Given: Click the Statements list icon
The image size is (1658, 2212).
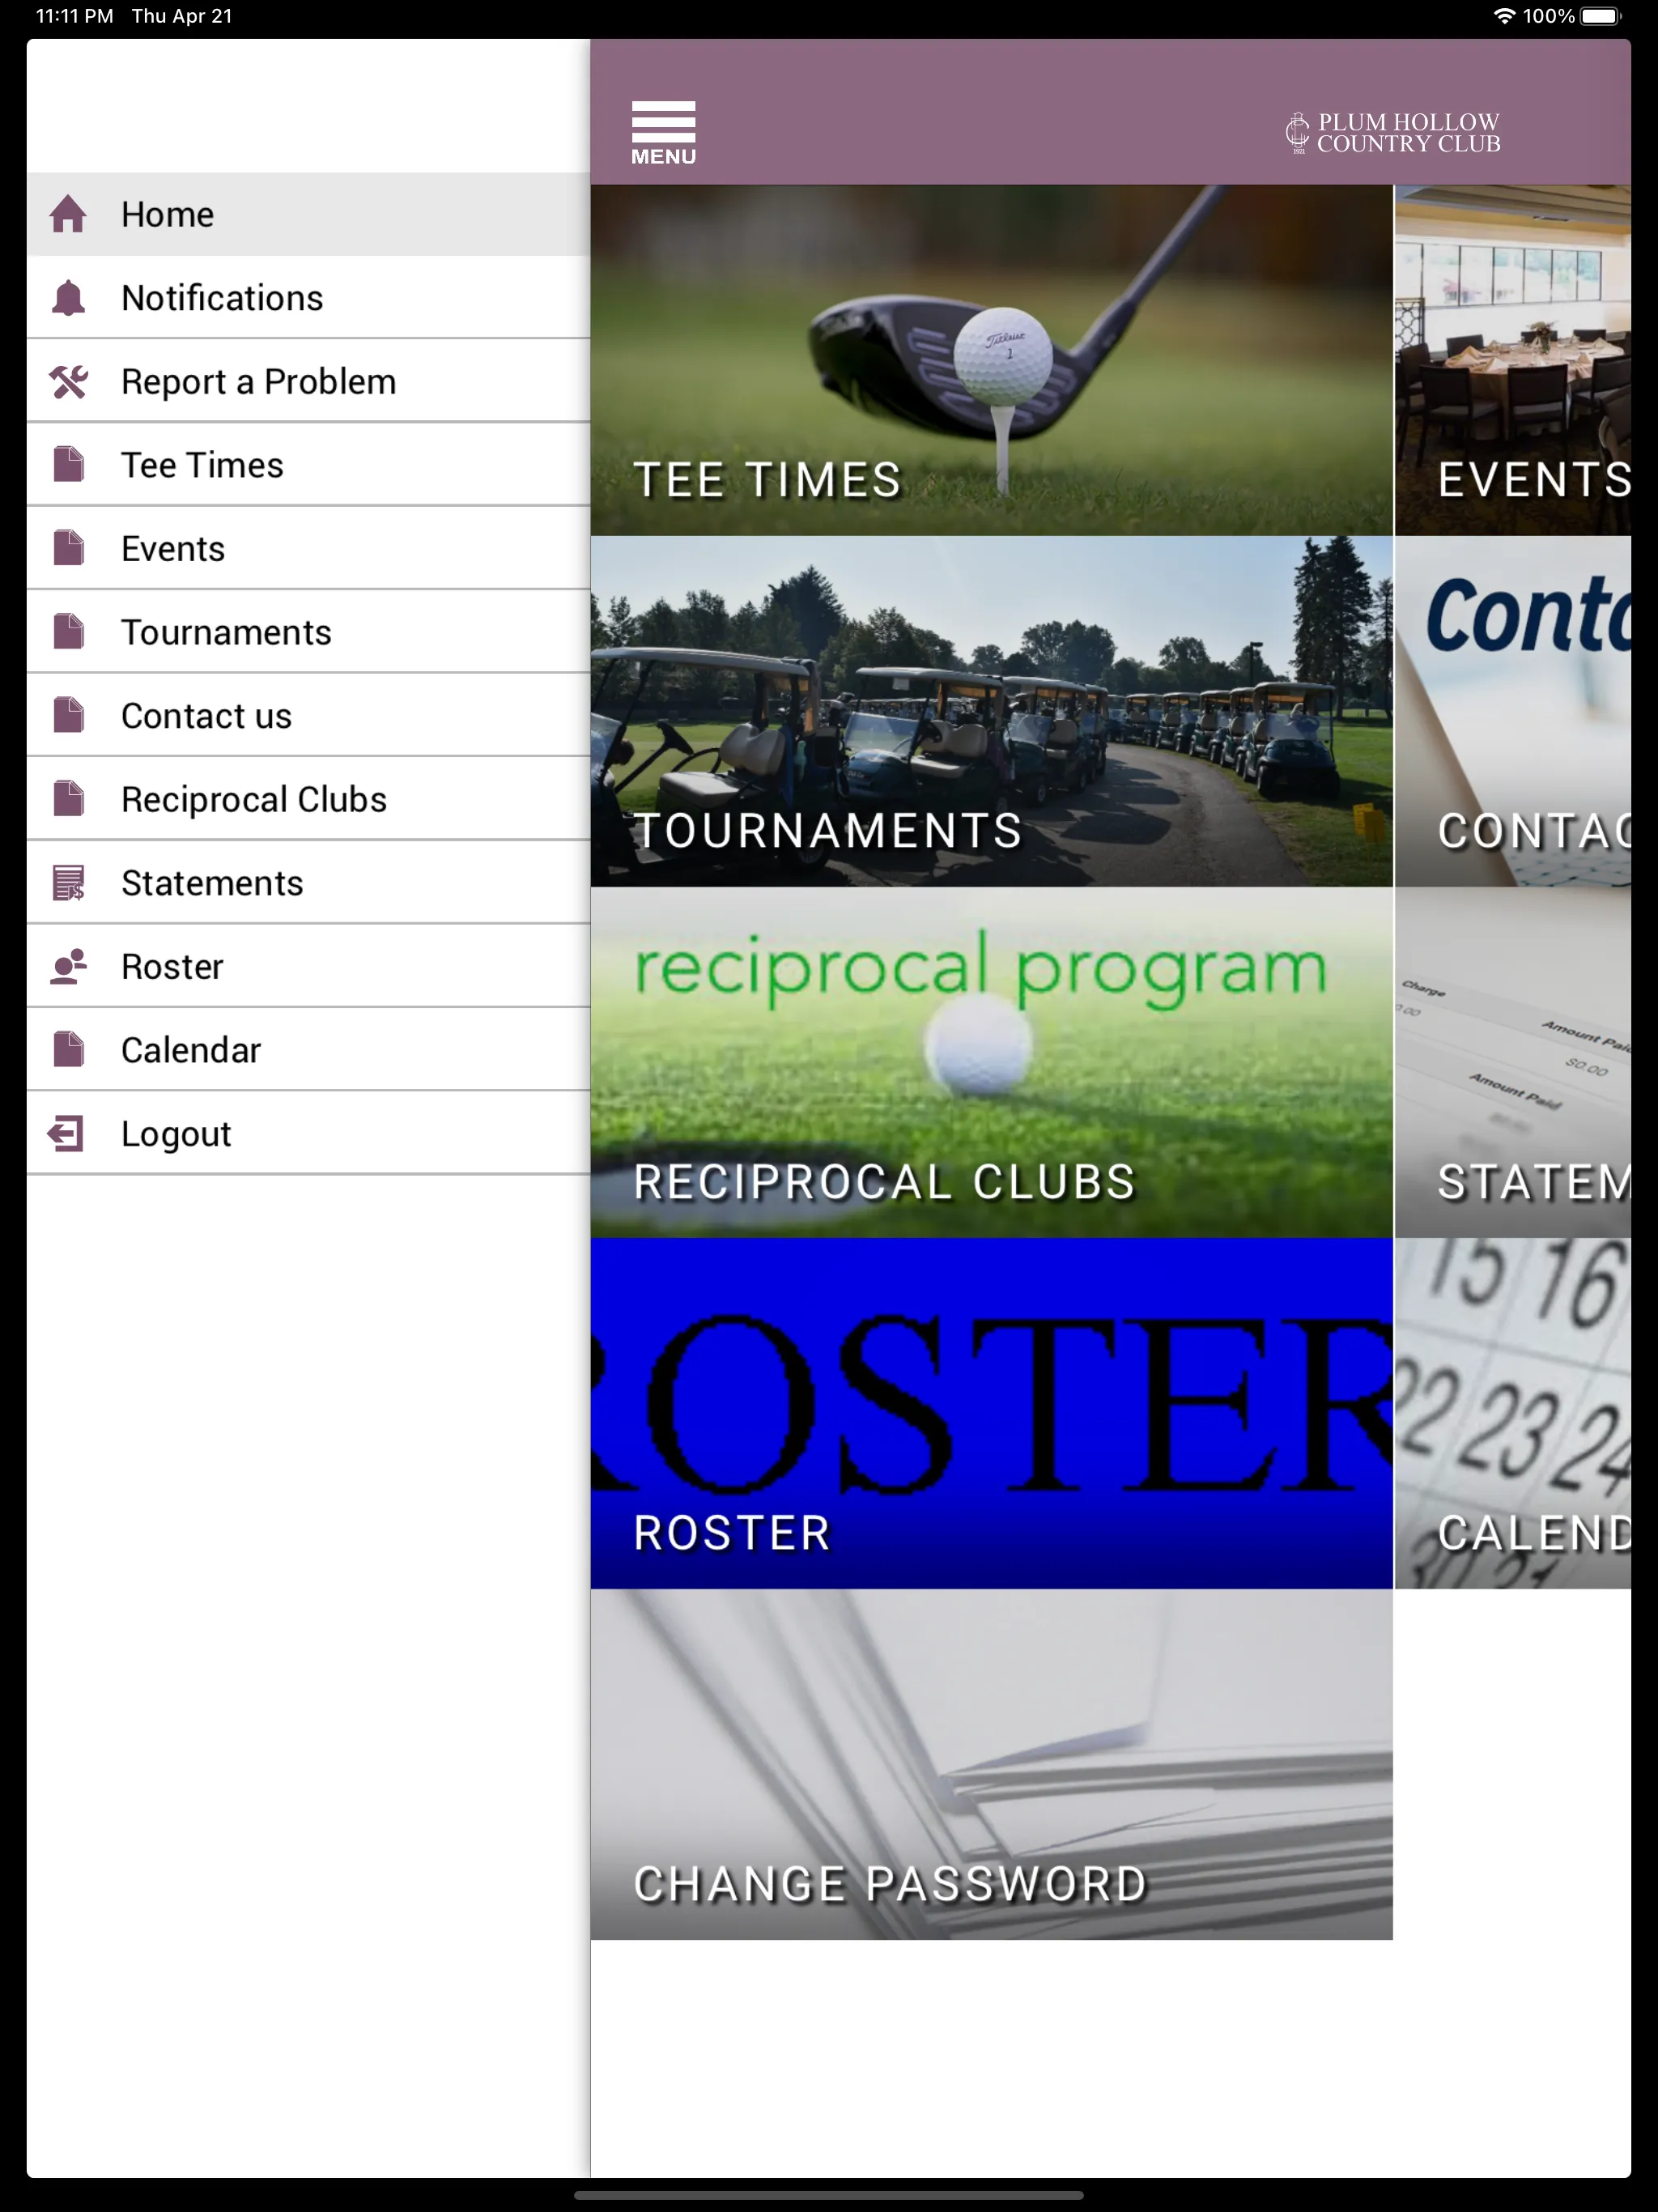Looking at the screenshot, I should [71, 883].
